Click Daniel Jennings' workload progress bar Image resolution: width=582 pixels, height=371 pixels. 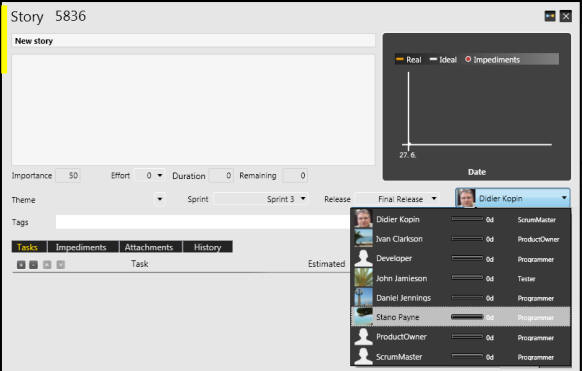pos(467,298)
